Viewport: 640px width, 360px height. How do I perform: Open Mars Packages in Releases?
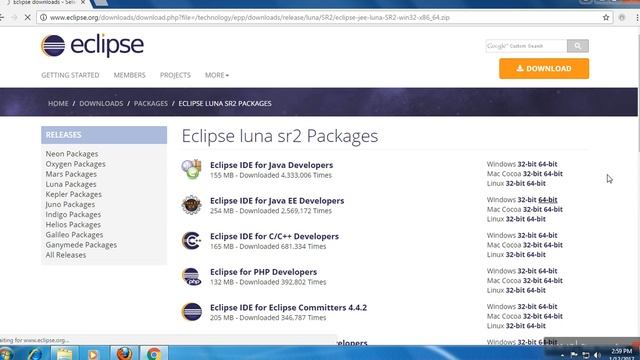(x=71, y=174)
